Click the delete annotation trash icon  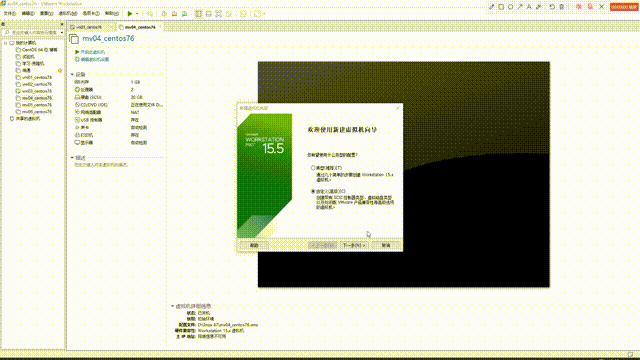coord(562,7)
